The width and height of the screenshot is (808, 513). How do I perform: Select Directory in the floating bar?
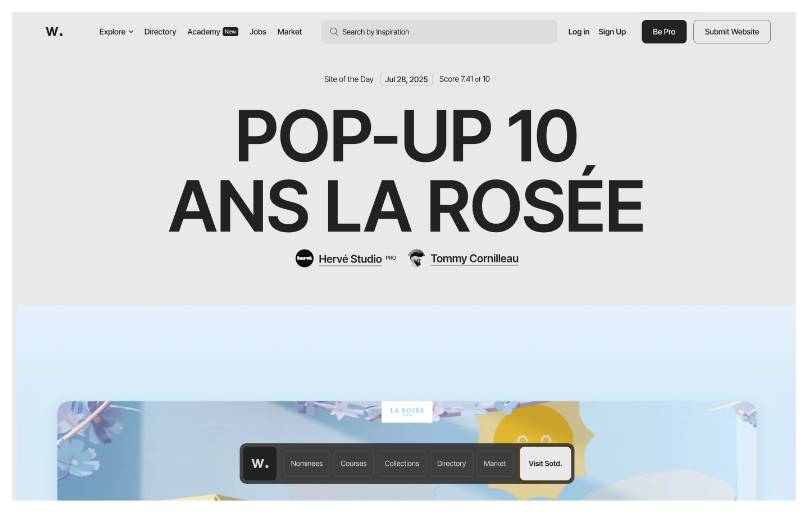(451, 464)
